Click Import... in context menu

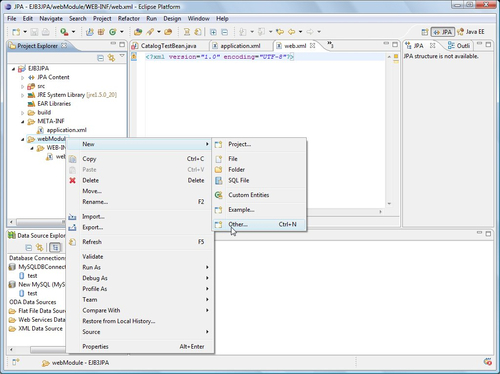click(x=140, y=217)
